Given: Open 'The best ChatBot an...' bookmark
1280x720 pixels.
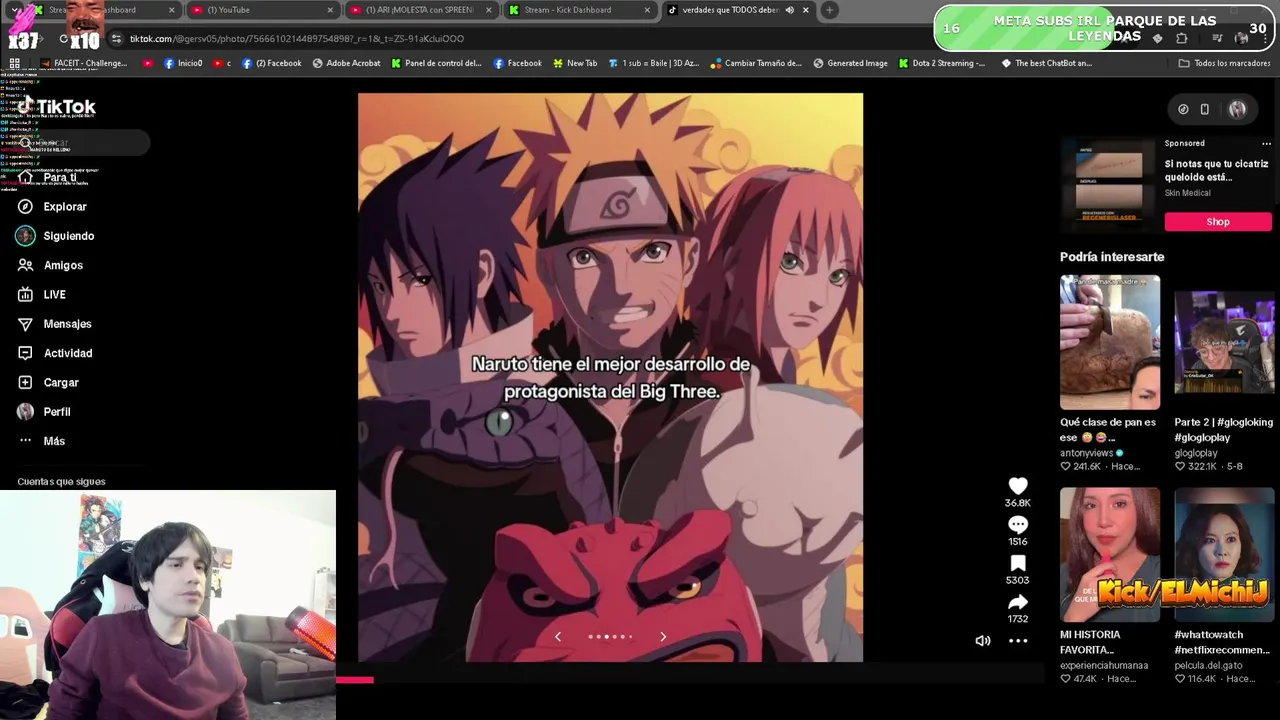Looking at the screenshot, I should [x=1046, y=63].
